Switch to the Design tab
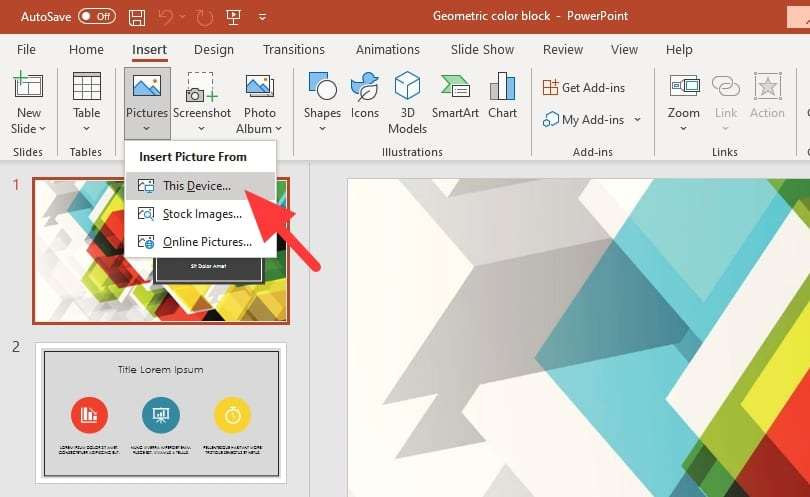The height and width of the screenshot is (497, 810). (213, 50)
